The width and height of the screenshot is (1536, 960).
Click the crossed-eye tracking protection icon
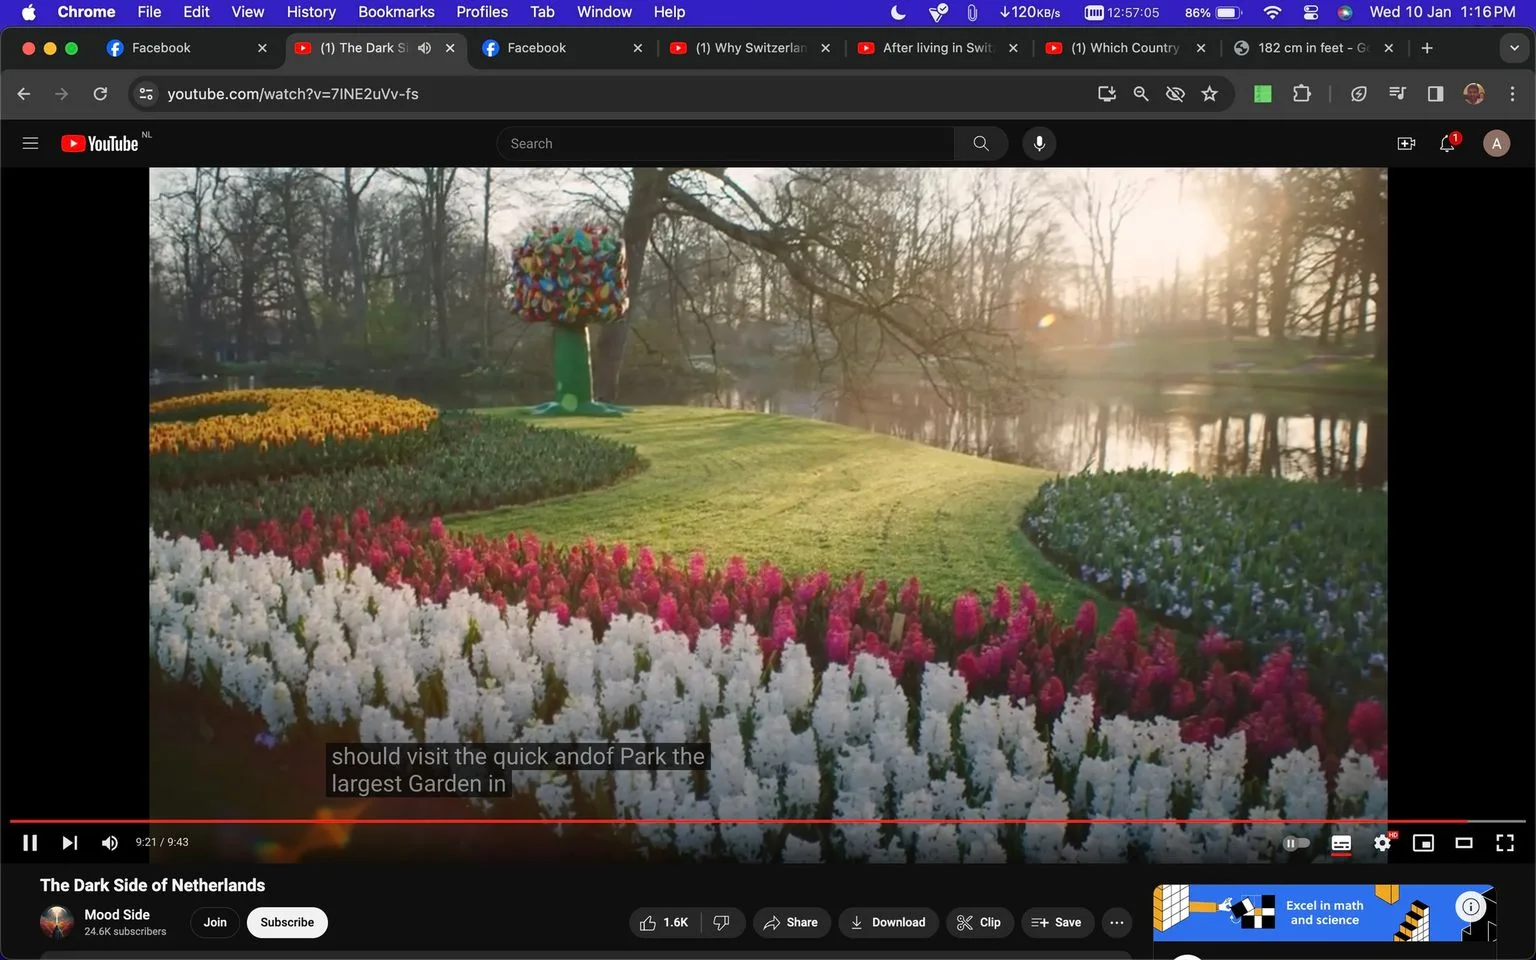(x=1175, y=93)
